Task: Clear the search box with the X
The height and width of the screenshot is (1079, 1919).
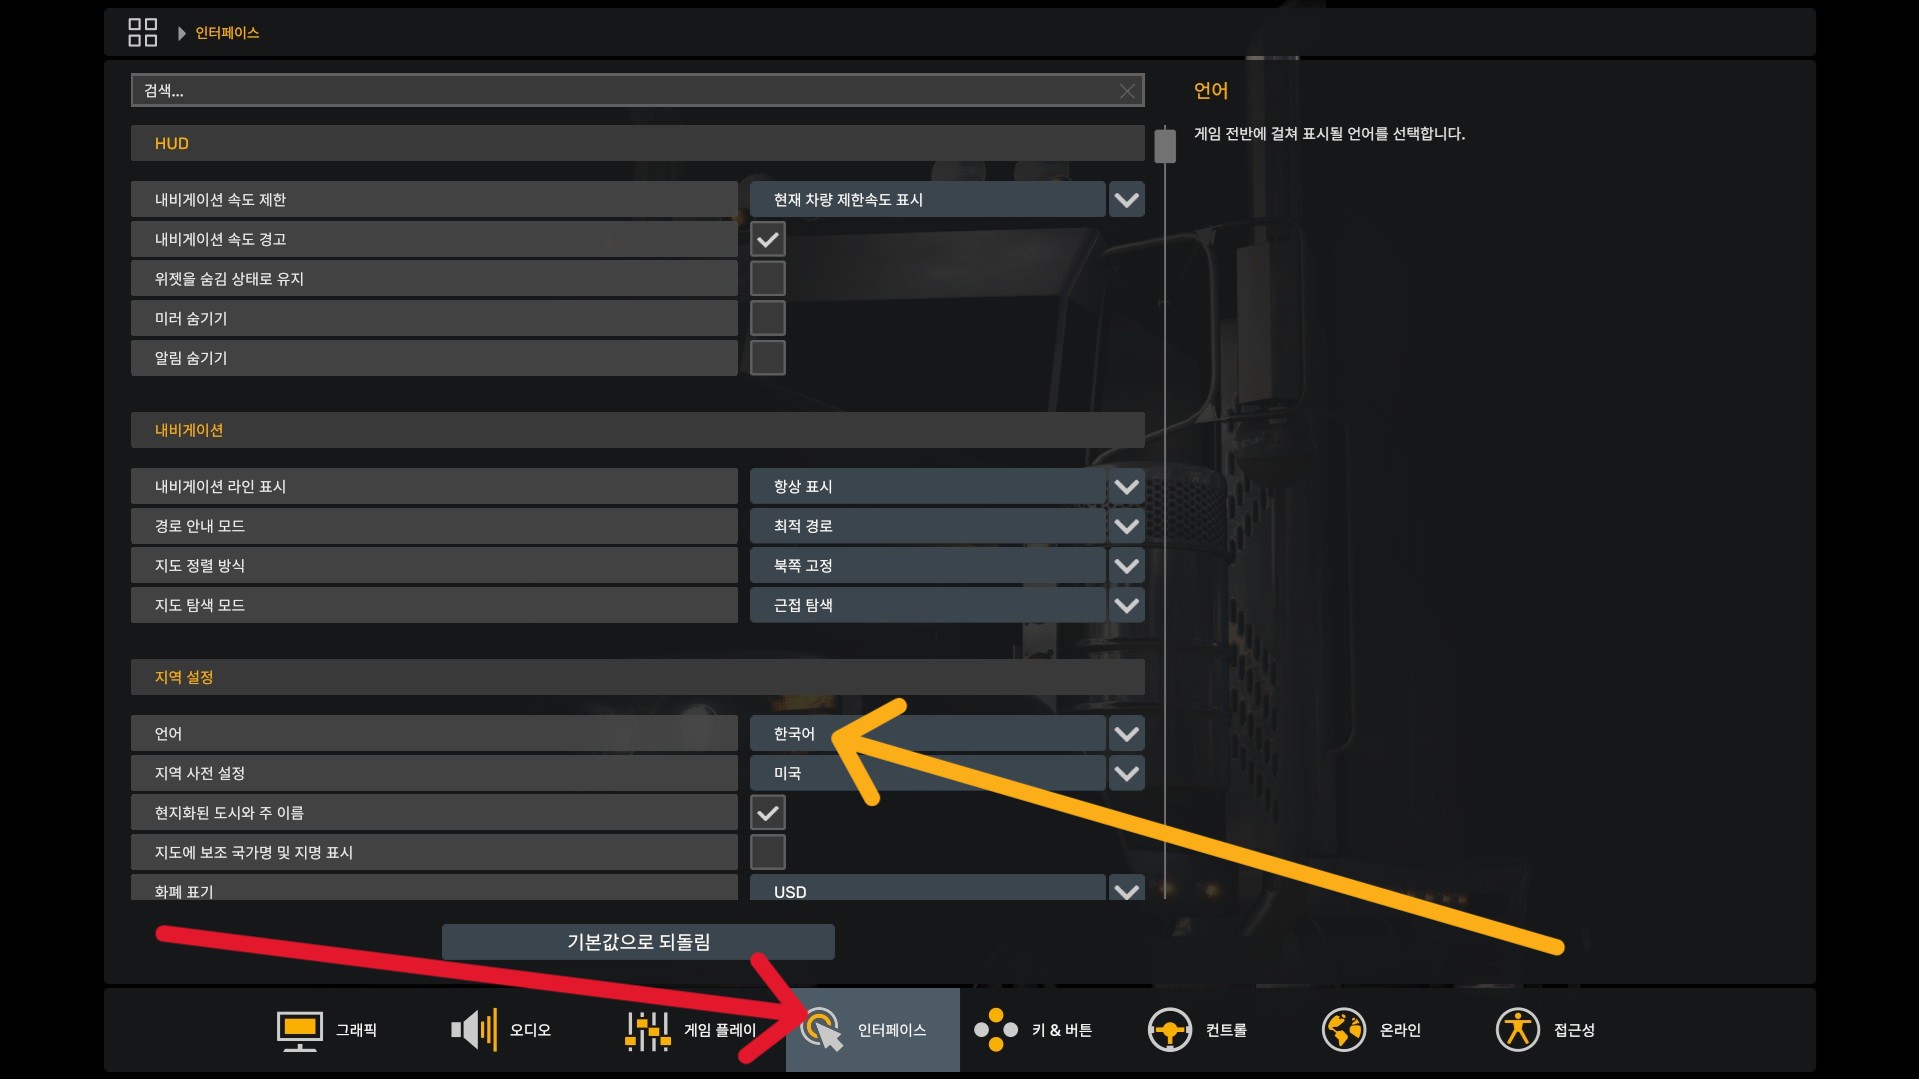Action: [x=1127, y=91]
